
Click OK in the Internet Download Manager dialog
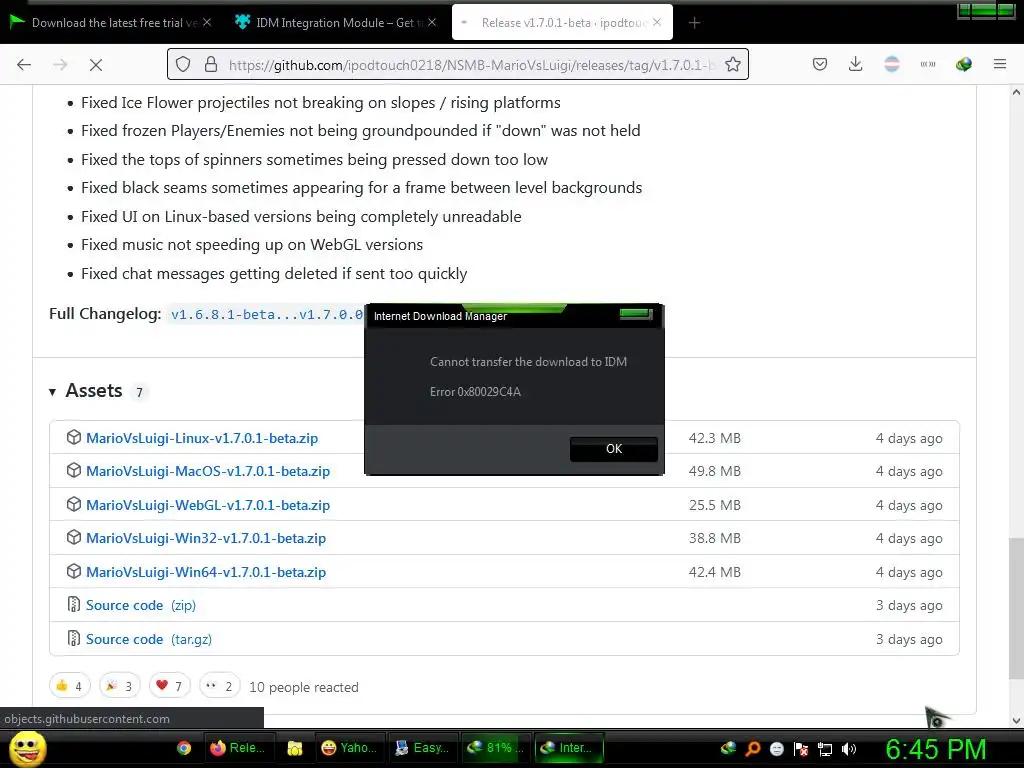pos(613,449)
